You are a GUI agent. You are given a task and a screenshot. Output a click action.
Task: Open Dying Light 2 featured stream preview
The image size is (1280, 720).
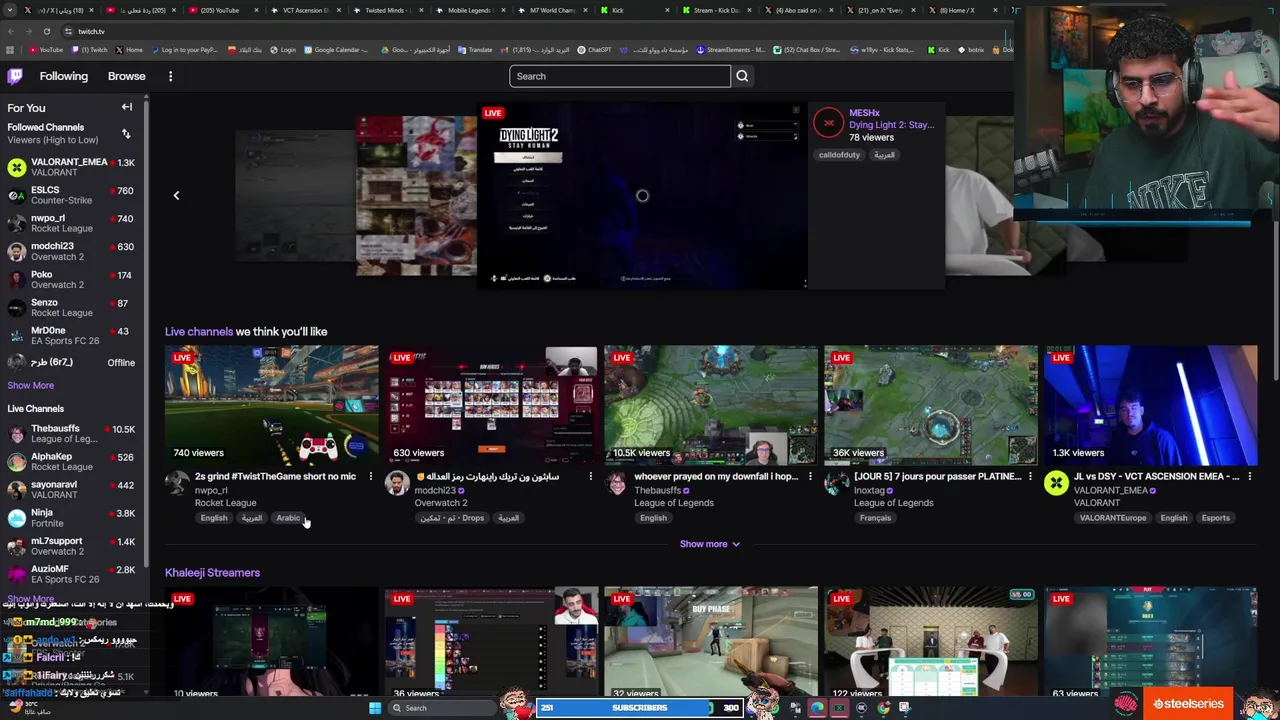tap(642, 196)
